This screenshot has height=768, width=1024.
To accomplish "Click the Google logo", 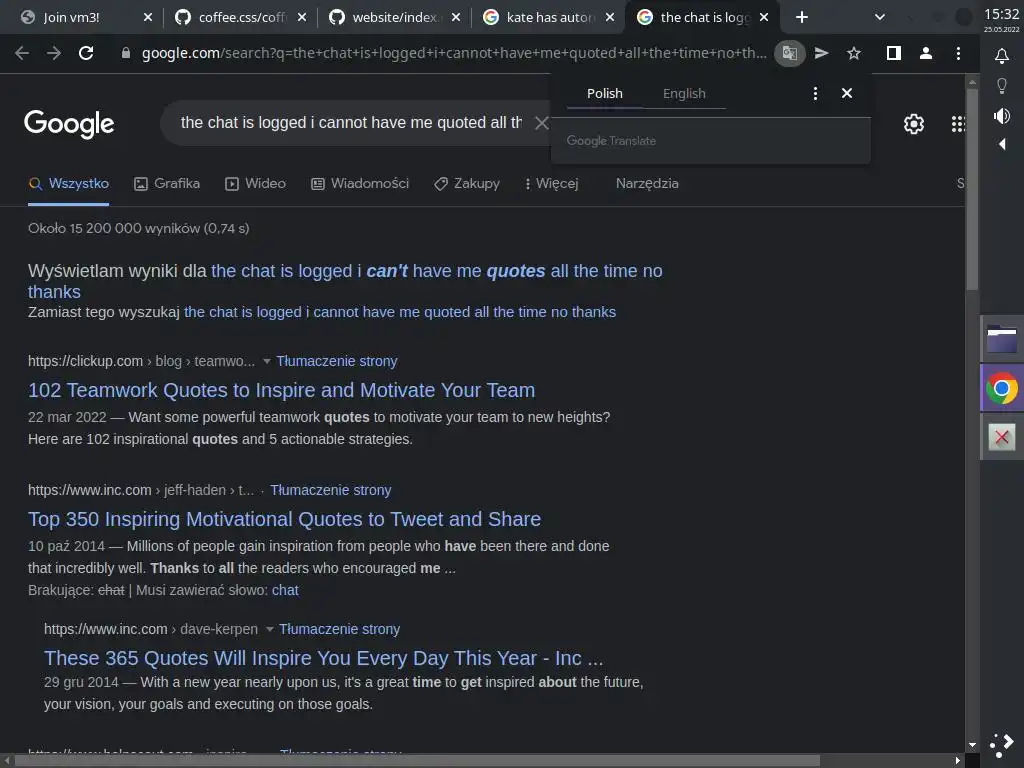I will point(69,123).
